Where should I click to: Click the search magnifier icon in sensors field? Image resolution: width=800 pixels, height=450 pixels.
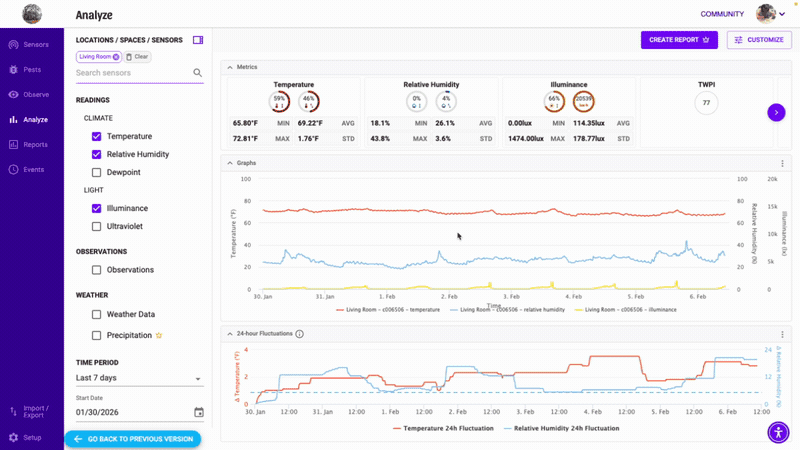(197, 73)
